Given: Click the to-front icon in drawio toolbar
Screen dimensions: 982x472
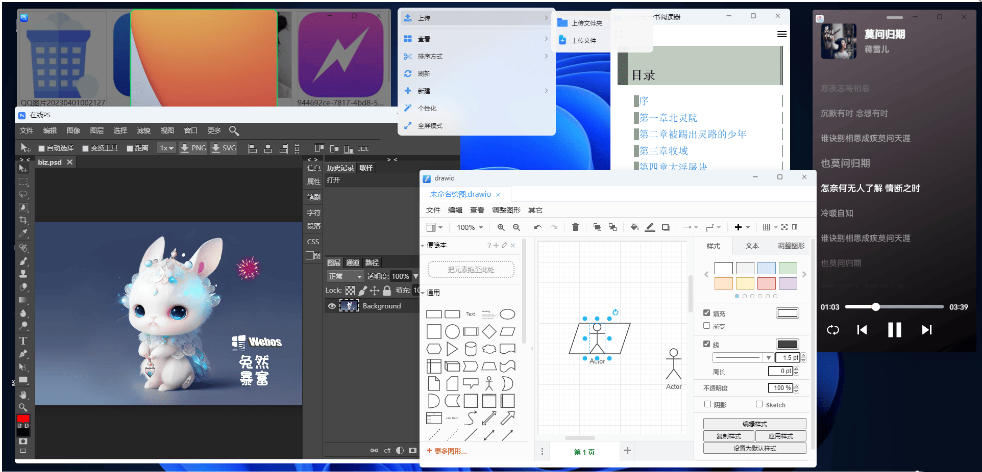Looking at the screenshot, I should (x=597, y=227).
